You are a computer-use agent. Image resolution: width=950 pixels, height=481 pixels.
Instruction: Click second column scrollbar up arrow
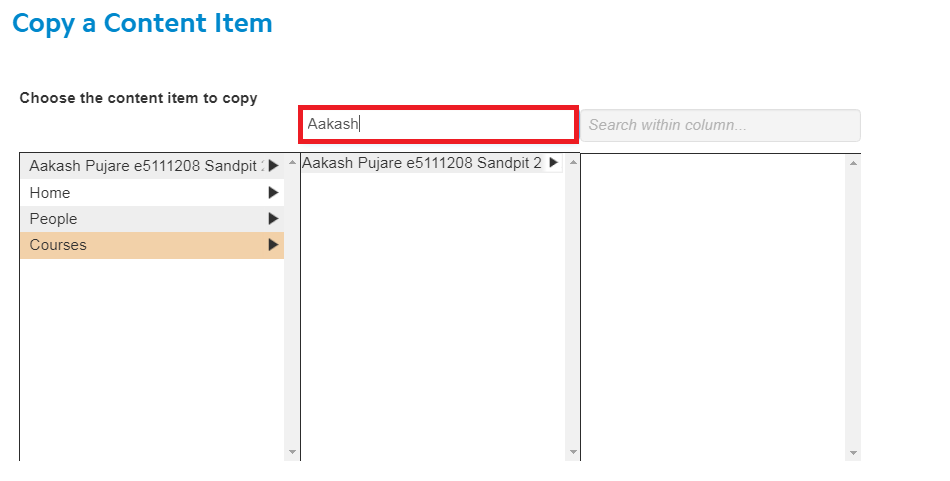[x=573, y=162]
